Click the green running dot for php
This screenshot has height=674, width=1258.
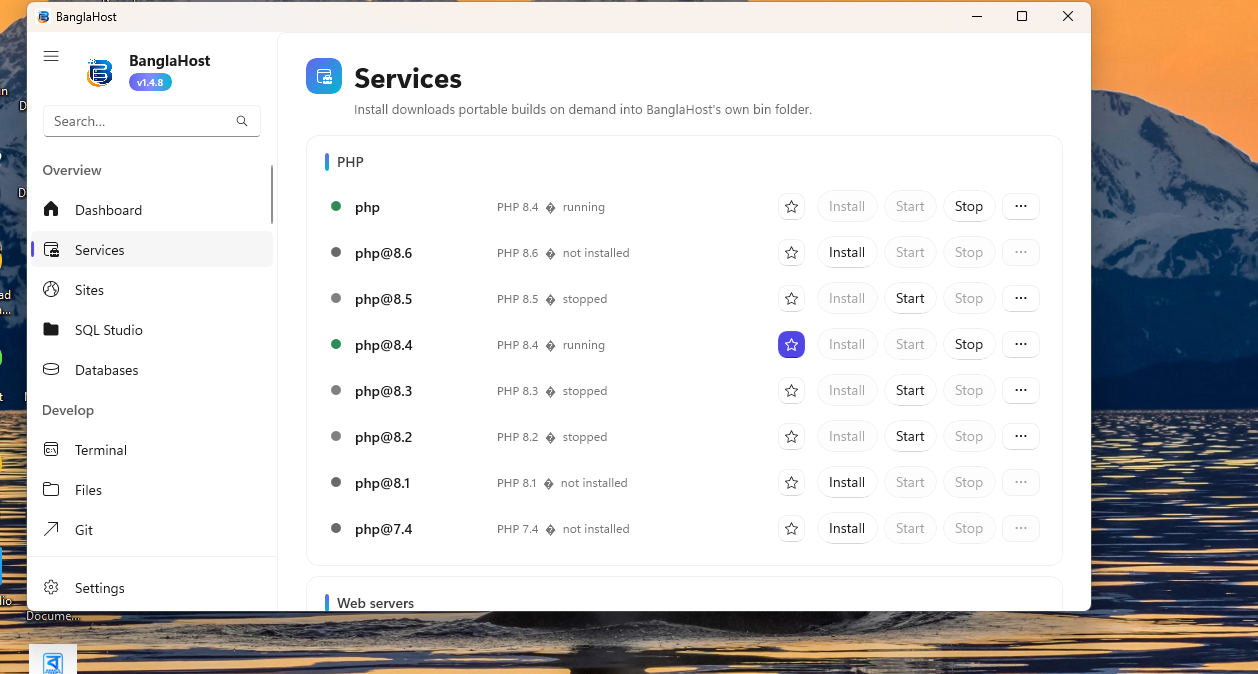tap(336, 206)
